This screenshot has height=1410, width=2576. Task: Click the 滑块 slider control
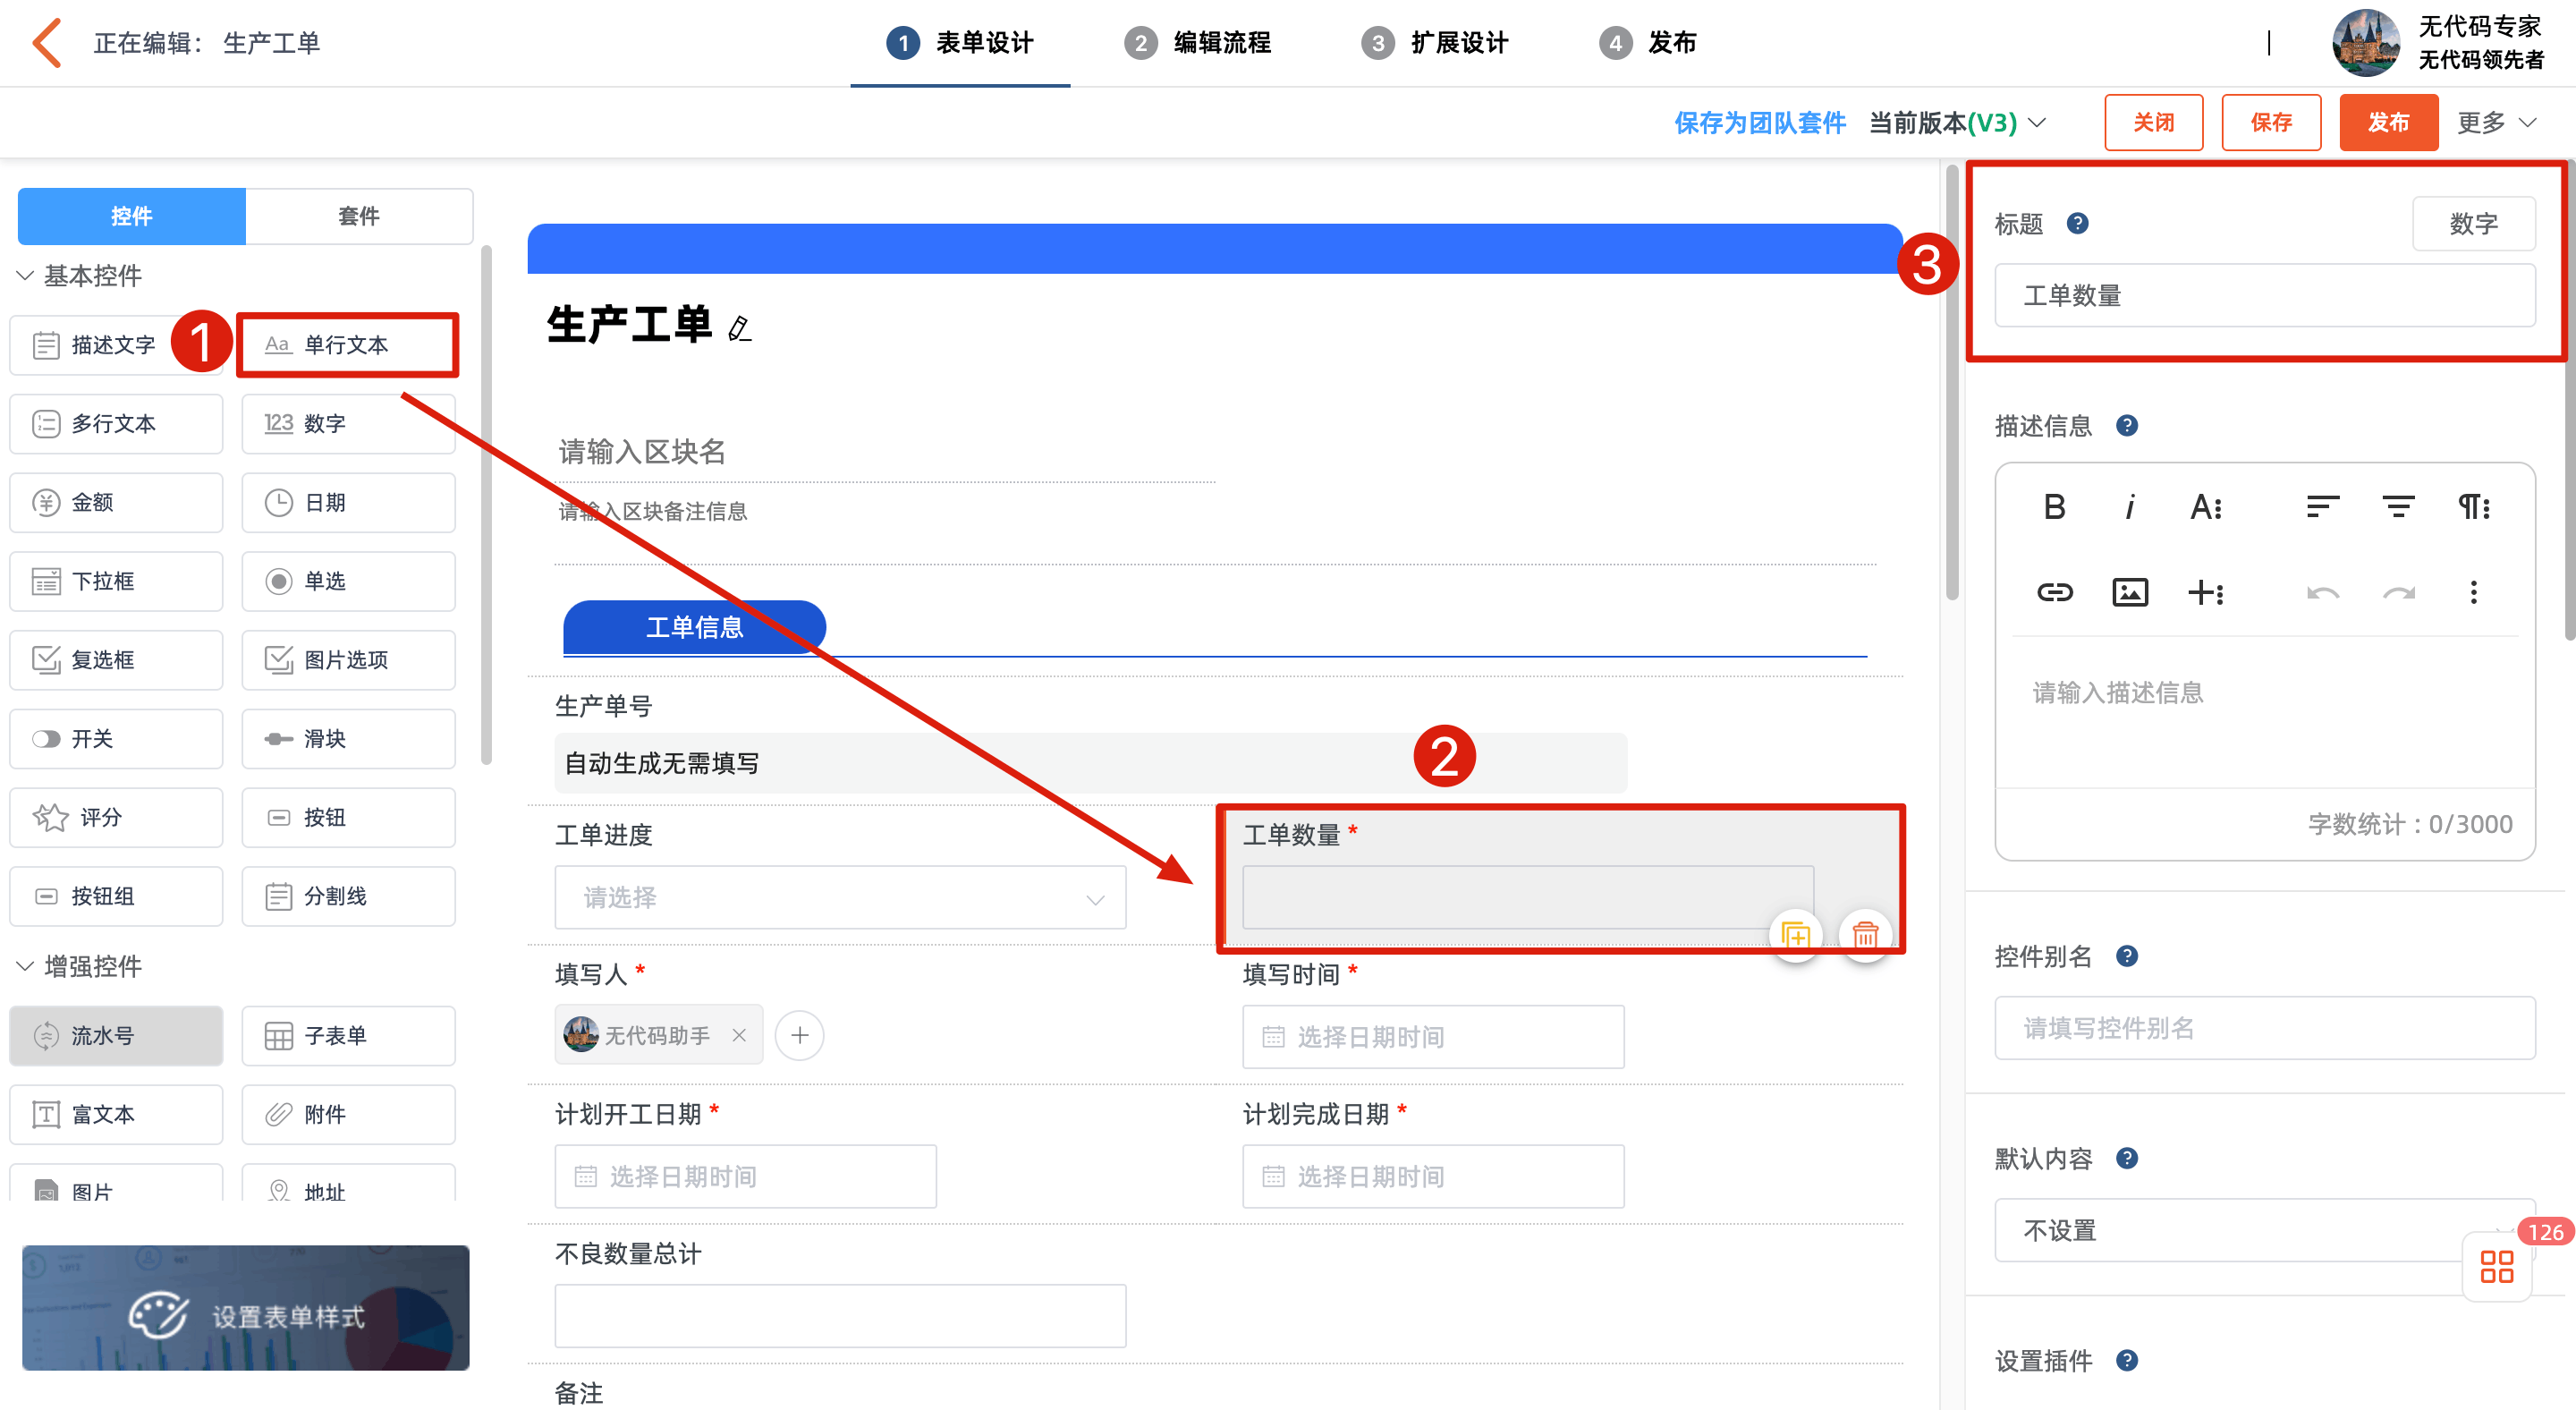pos(348,739)
